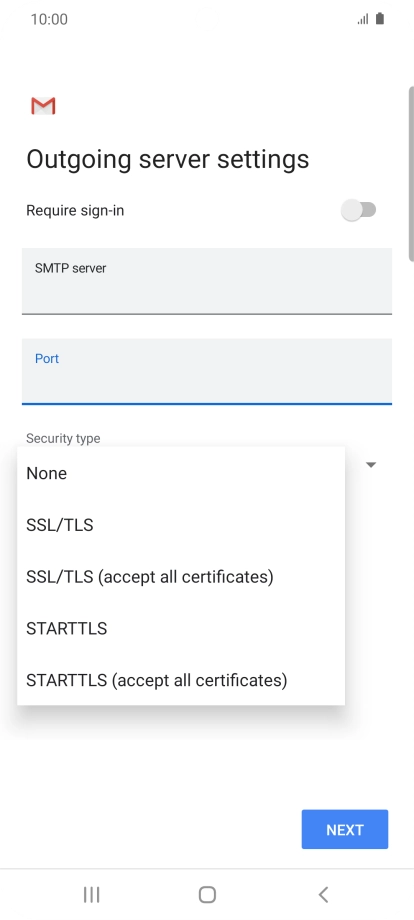
Task: Choose SSL/TLS option
Action: pyautogui.click(x=181, y=525)
